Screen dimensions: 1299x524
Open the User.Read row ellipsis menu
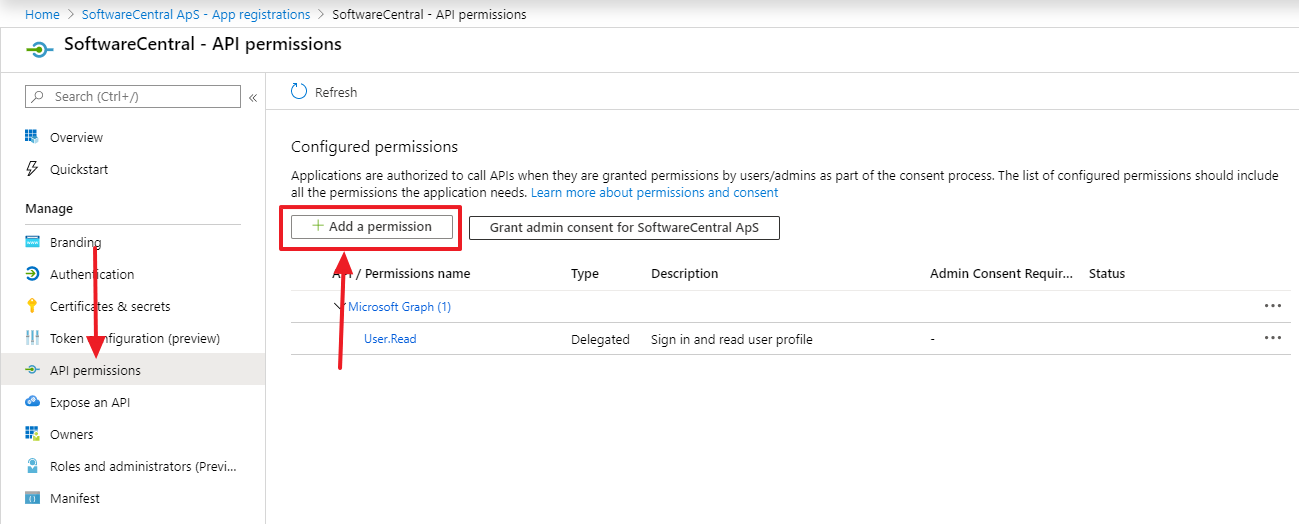(1272, 338)
